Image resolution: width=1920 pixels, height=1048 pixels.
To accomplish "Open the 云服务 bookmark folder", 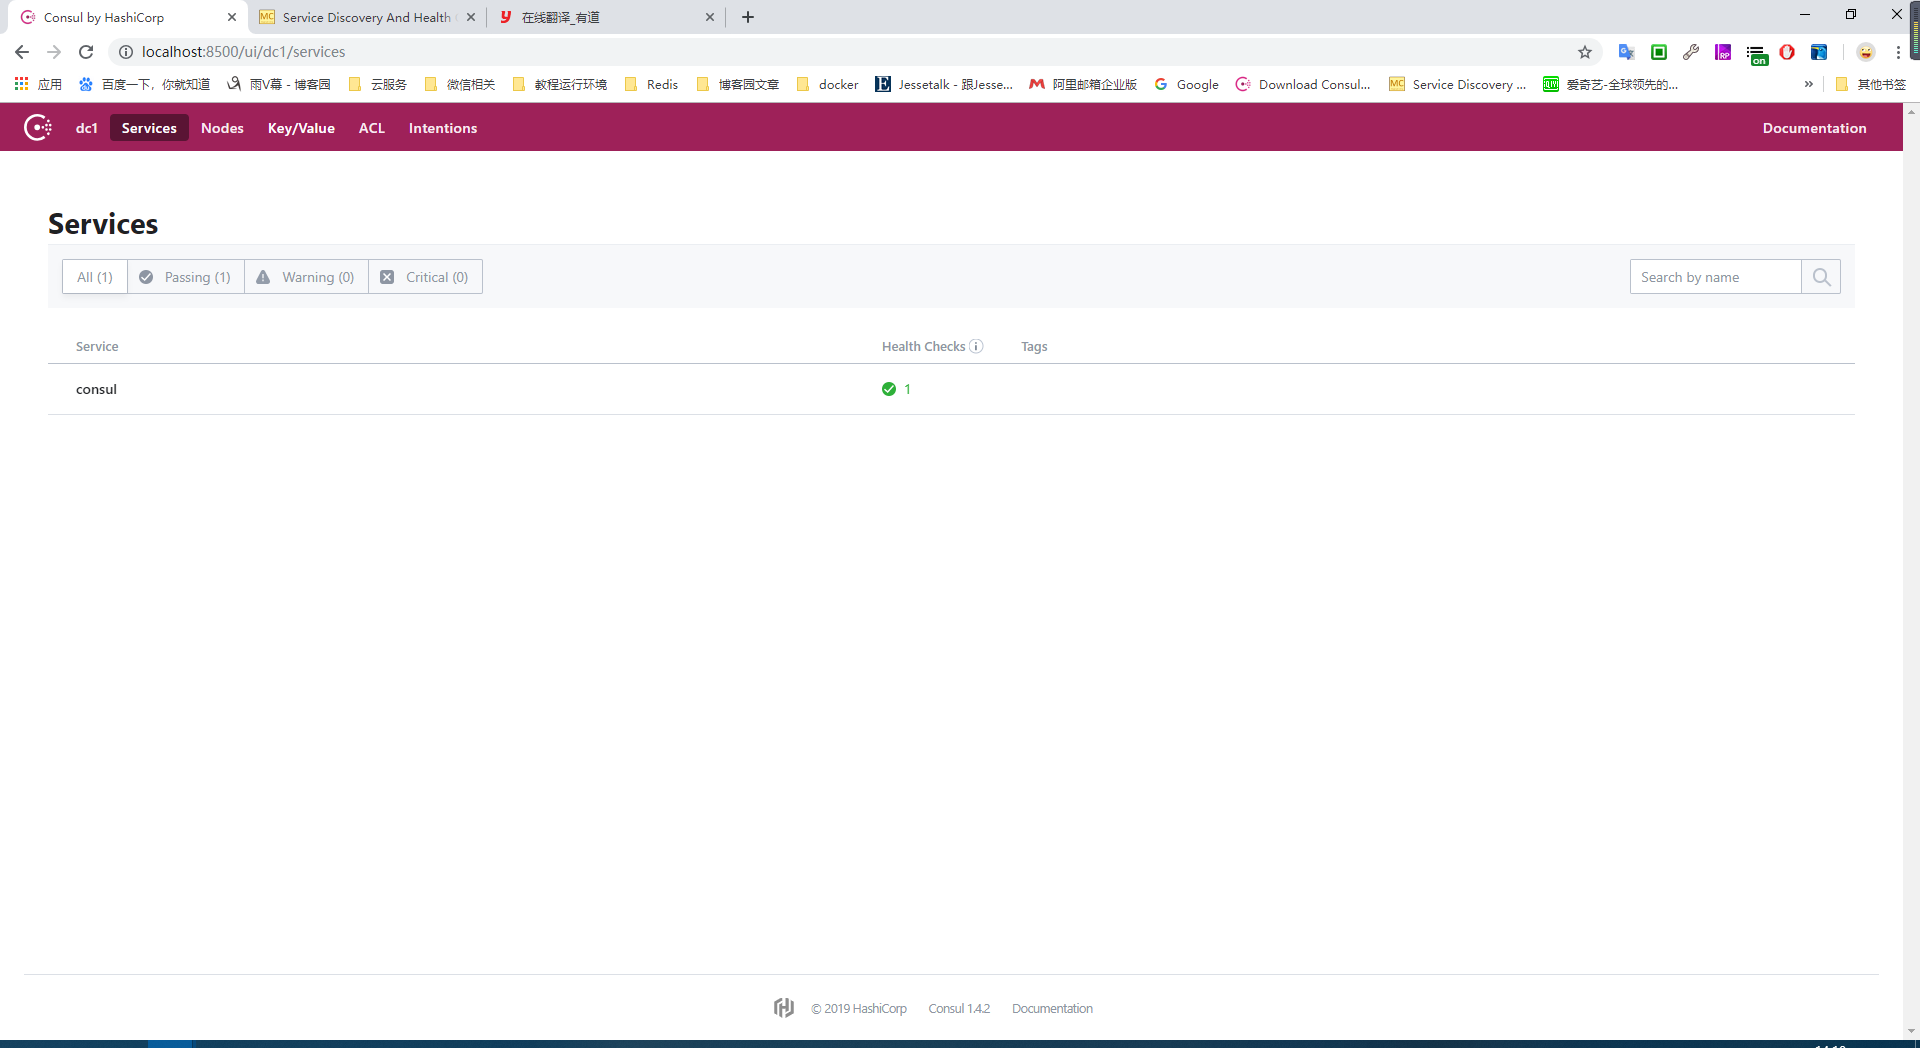I will pyautogui.click(x=378, y=84).
